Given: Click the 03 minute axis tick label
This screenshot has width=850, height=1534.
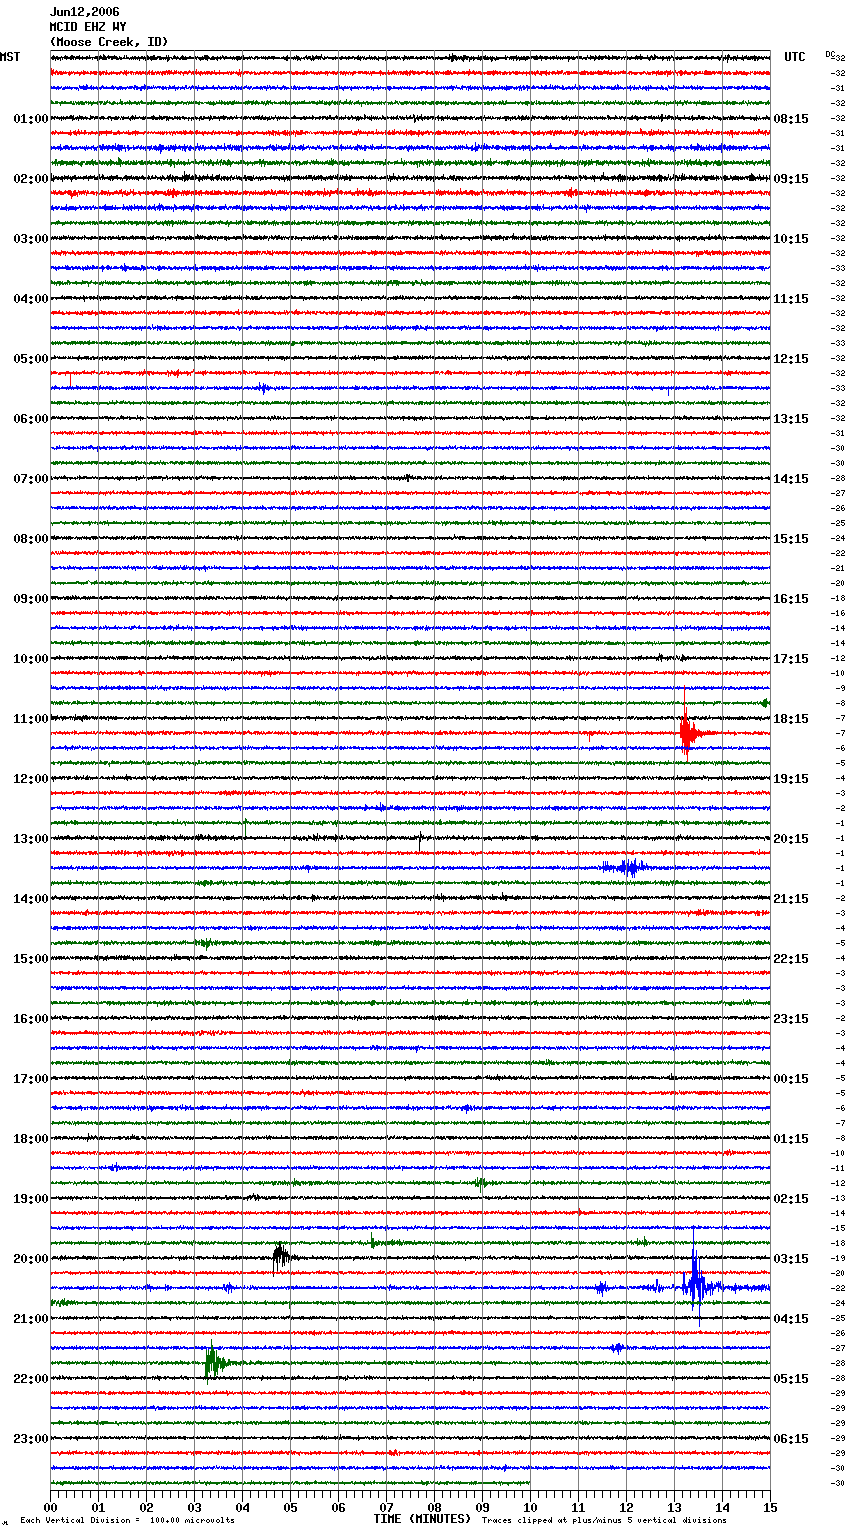Looking at the screenshot, I should point(195,1507).
